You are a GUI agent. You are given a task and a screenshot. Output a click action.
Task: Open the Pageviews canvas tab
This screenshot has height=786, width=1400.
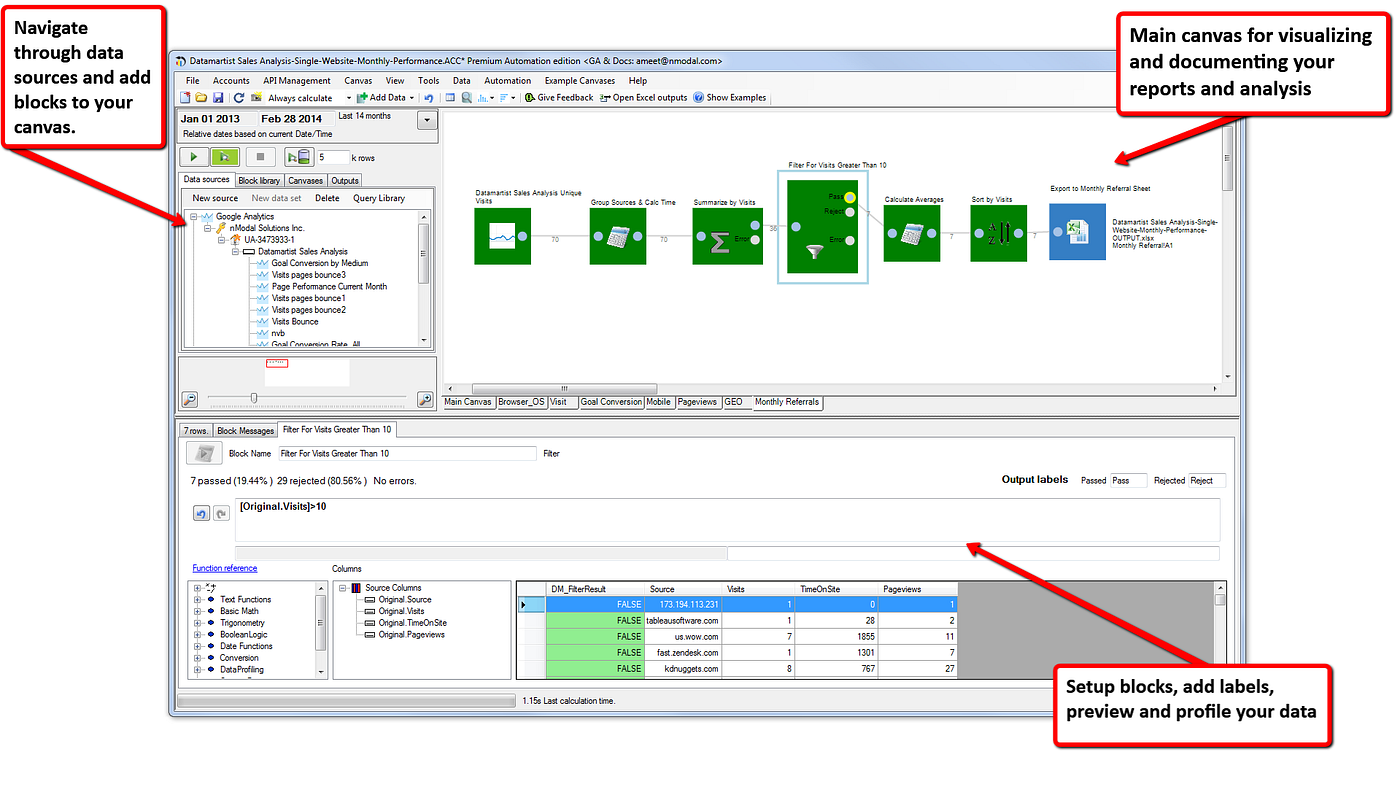point(698,402)
